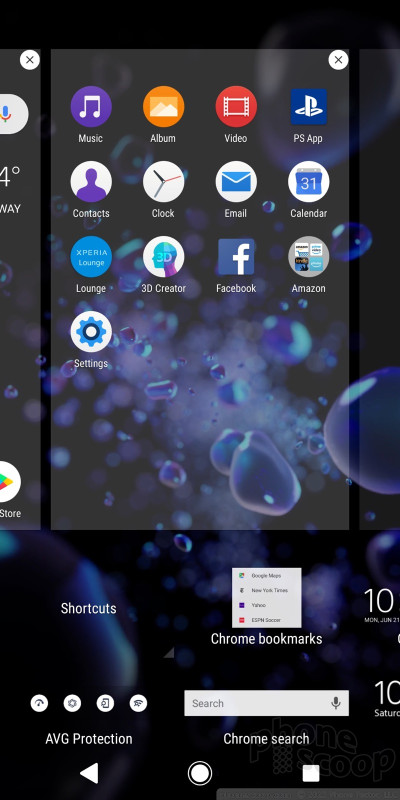
Task: Choose the Chrome bookmarks widget thumbnail
Action: pyautogui.click(x=266, y=598)
